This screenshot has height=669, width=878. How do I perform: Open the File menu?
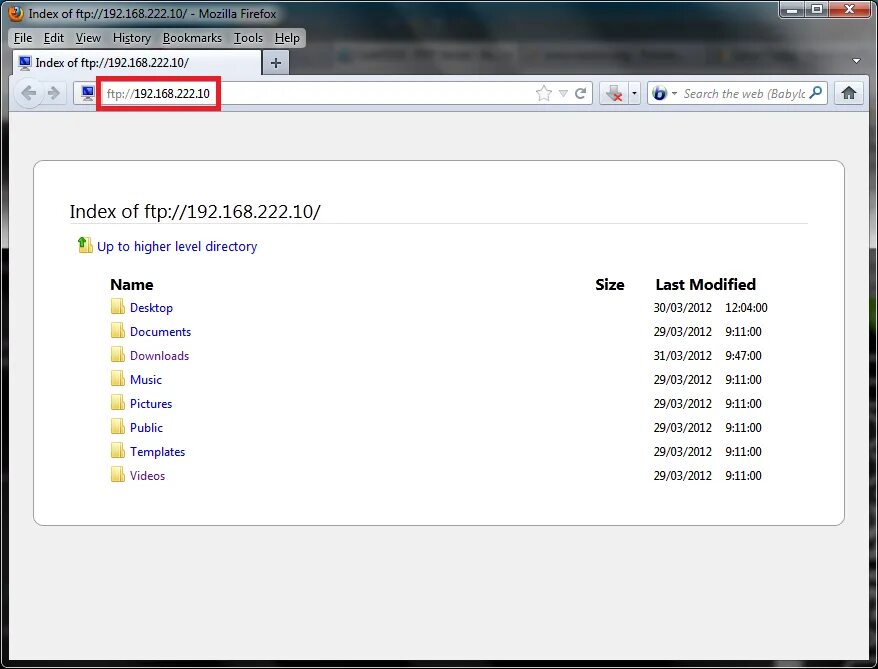(x=23, y=38)
